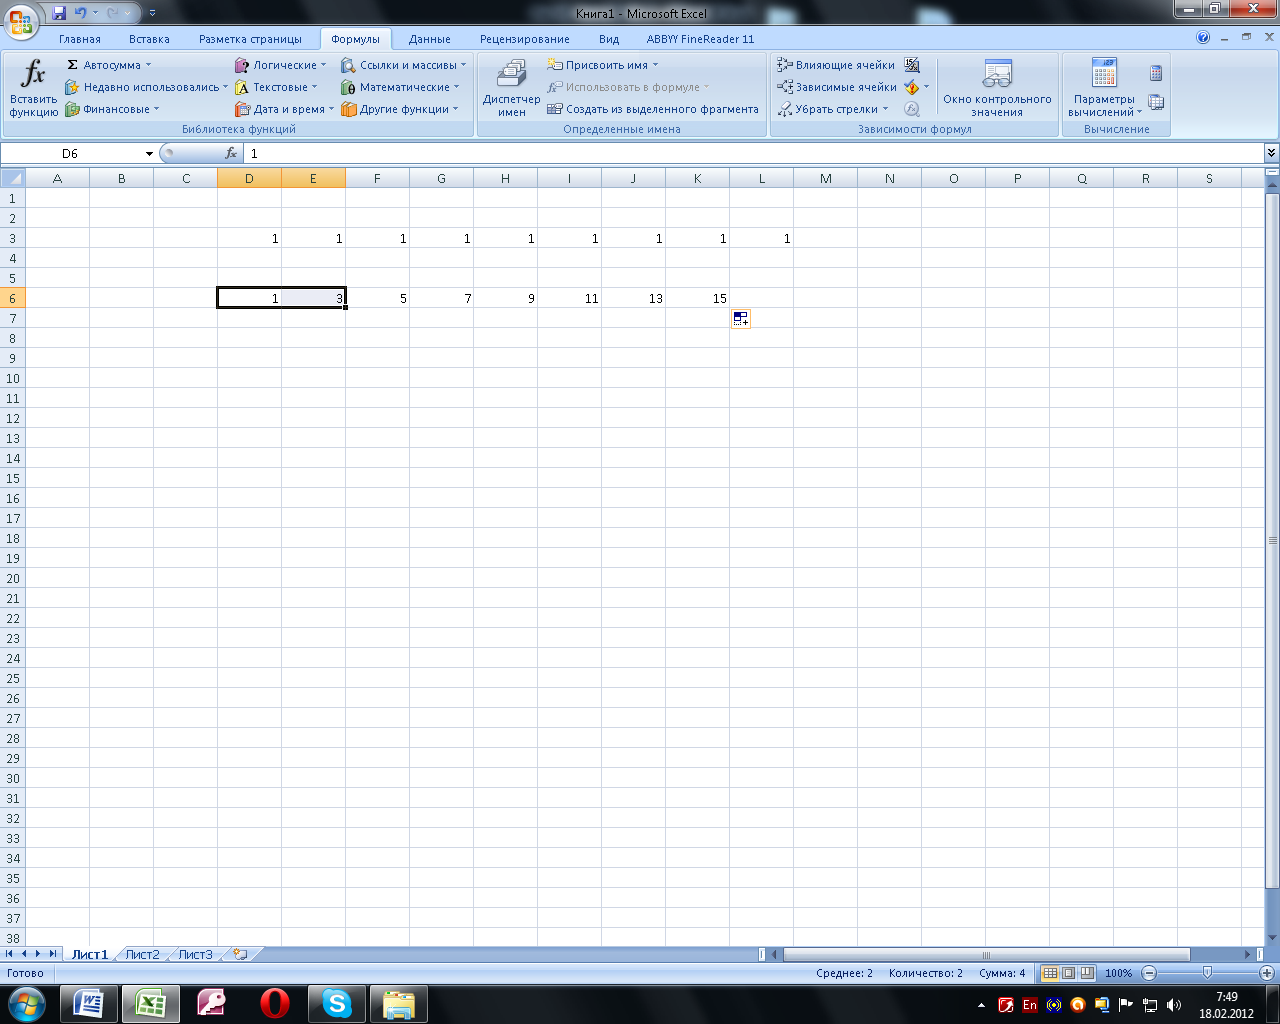Open Text (Текстовые) functions list
Viewport: 1280px width, 1024px height.
click(276, 87)
